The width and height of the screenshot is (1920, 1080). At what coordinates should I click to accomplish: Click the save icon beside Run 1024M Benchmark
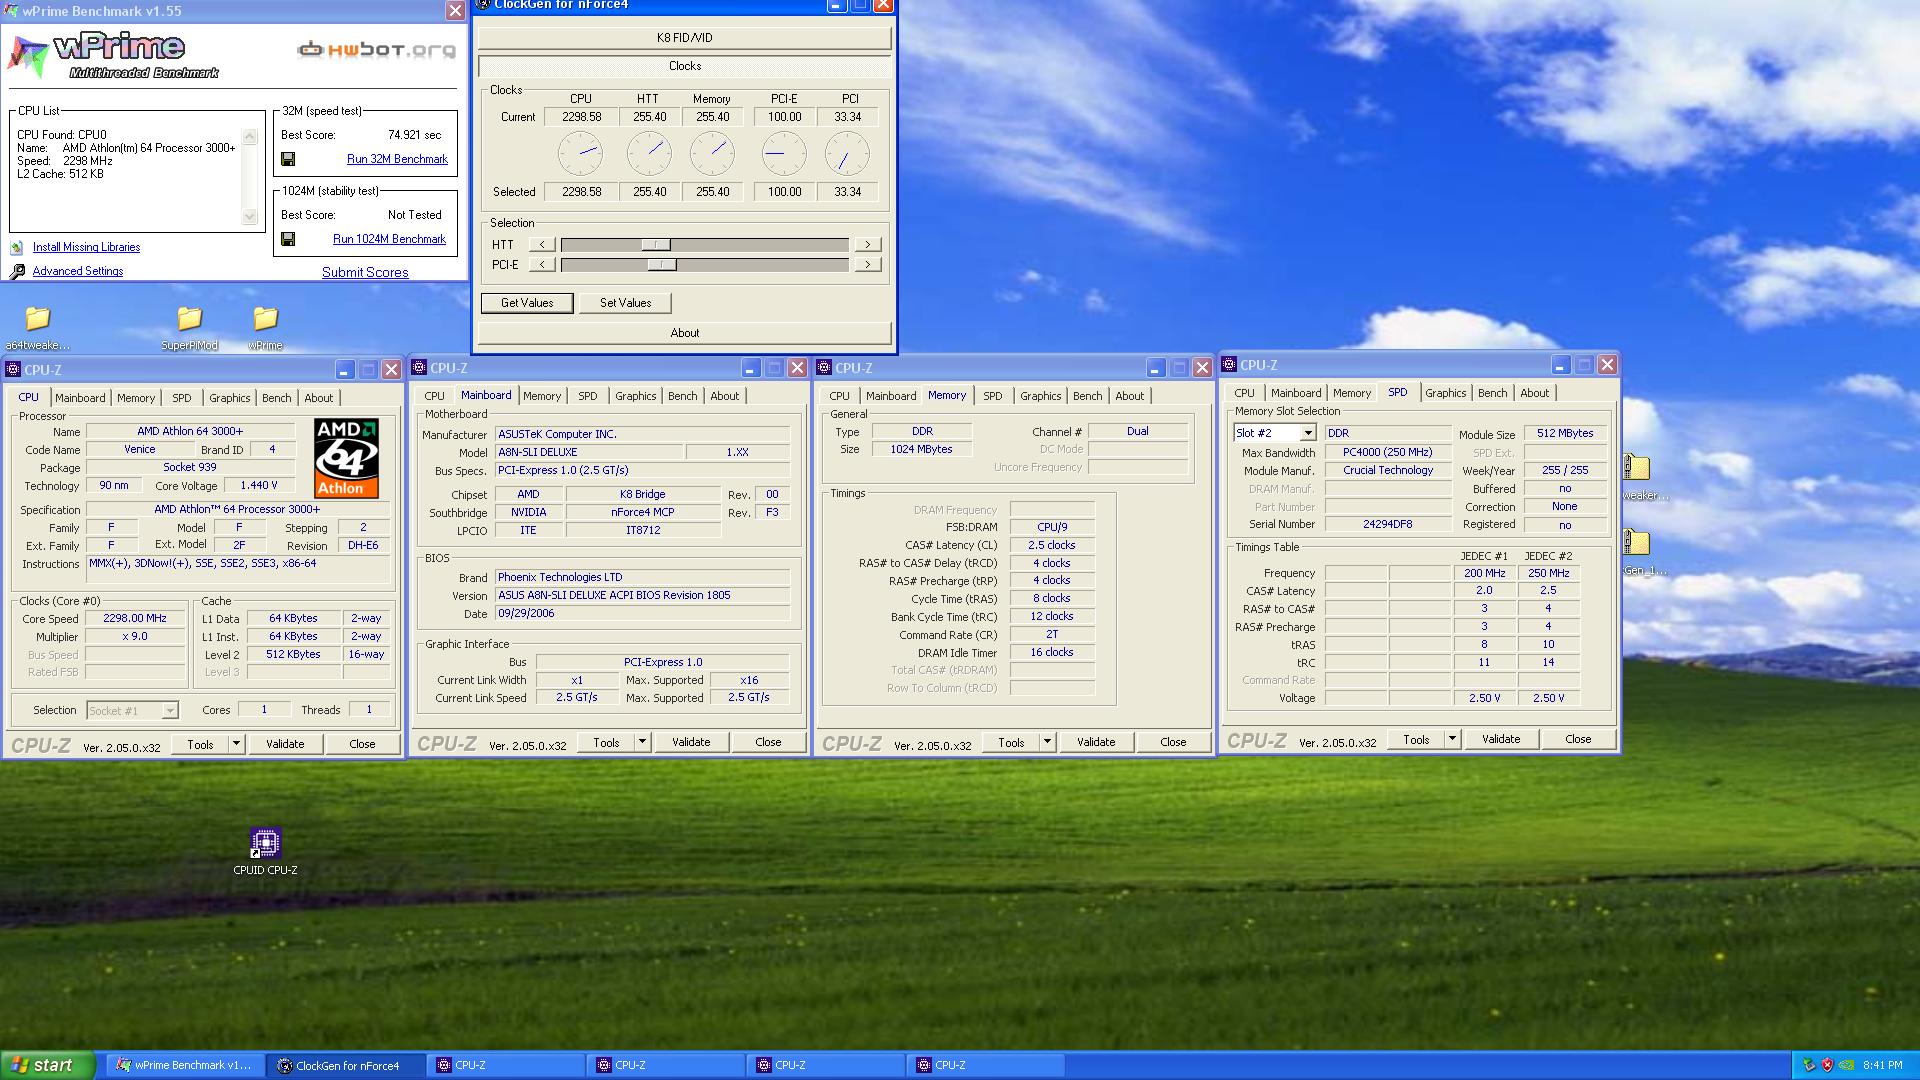click(x=288, y=239)
